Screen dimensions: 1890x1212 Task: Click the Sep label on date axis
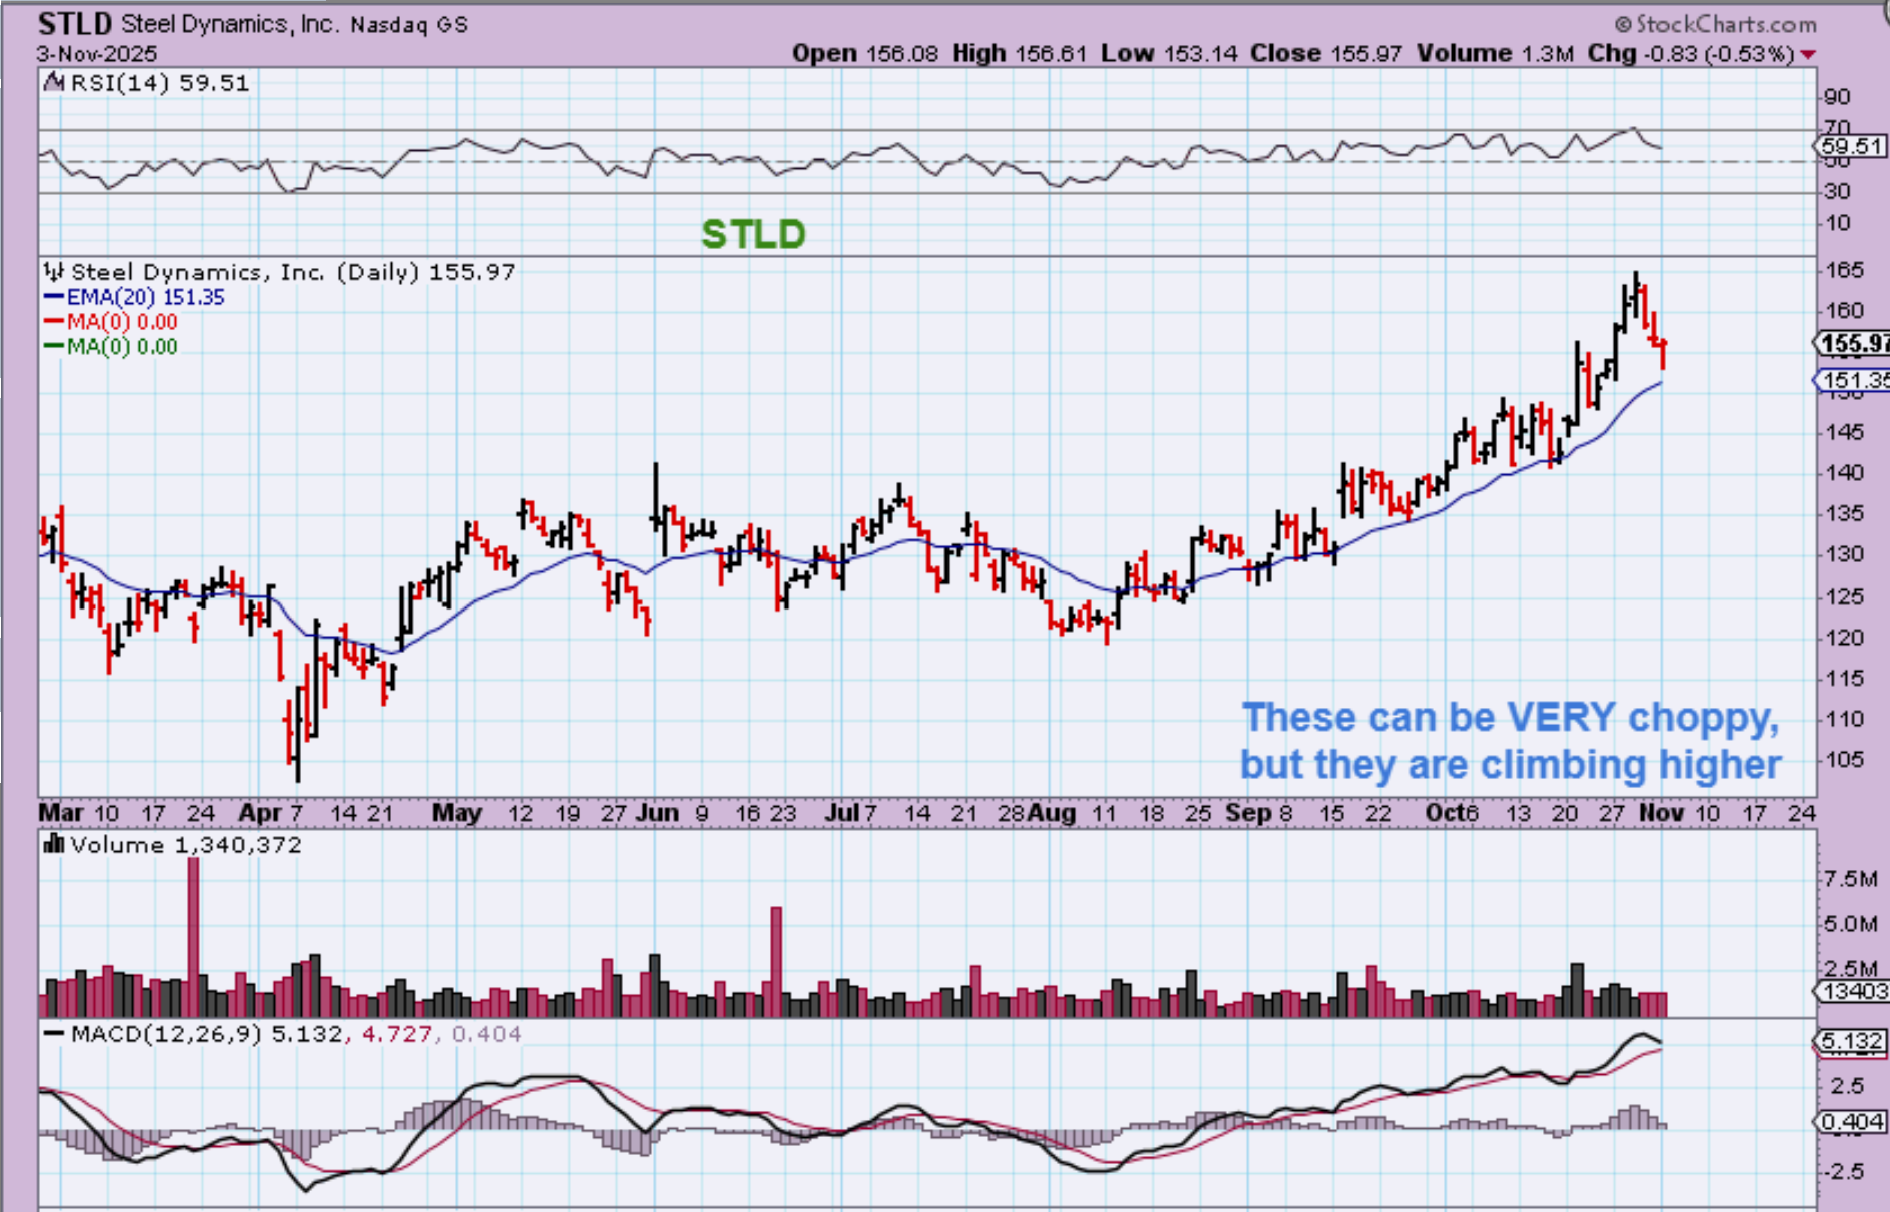pos(1247,813)
